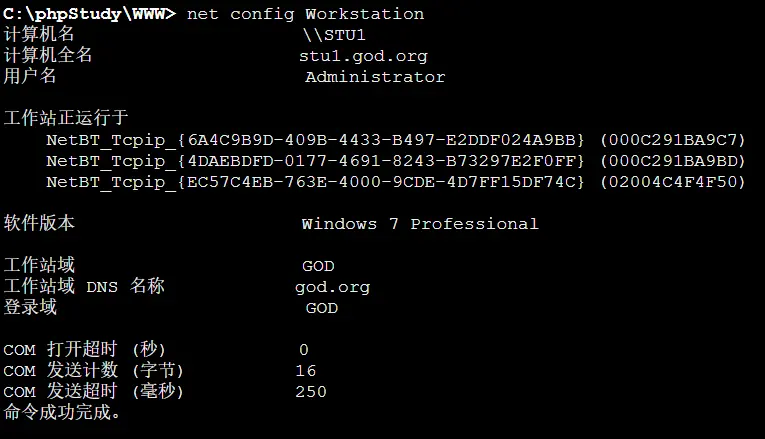This screenshot has height=439, width=765.
Task: Click the full computer name stu1.god.org
Action: (362, 56)
